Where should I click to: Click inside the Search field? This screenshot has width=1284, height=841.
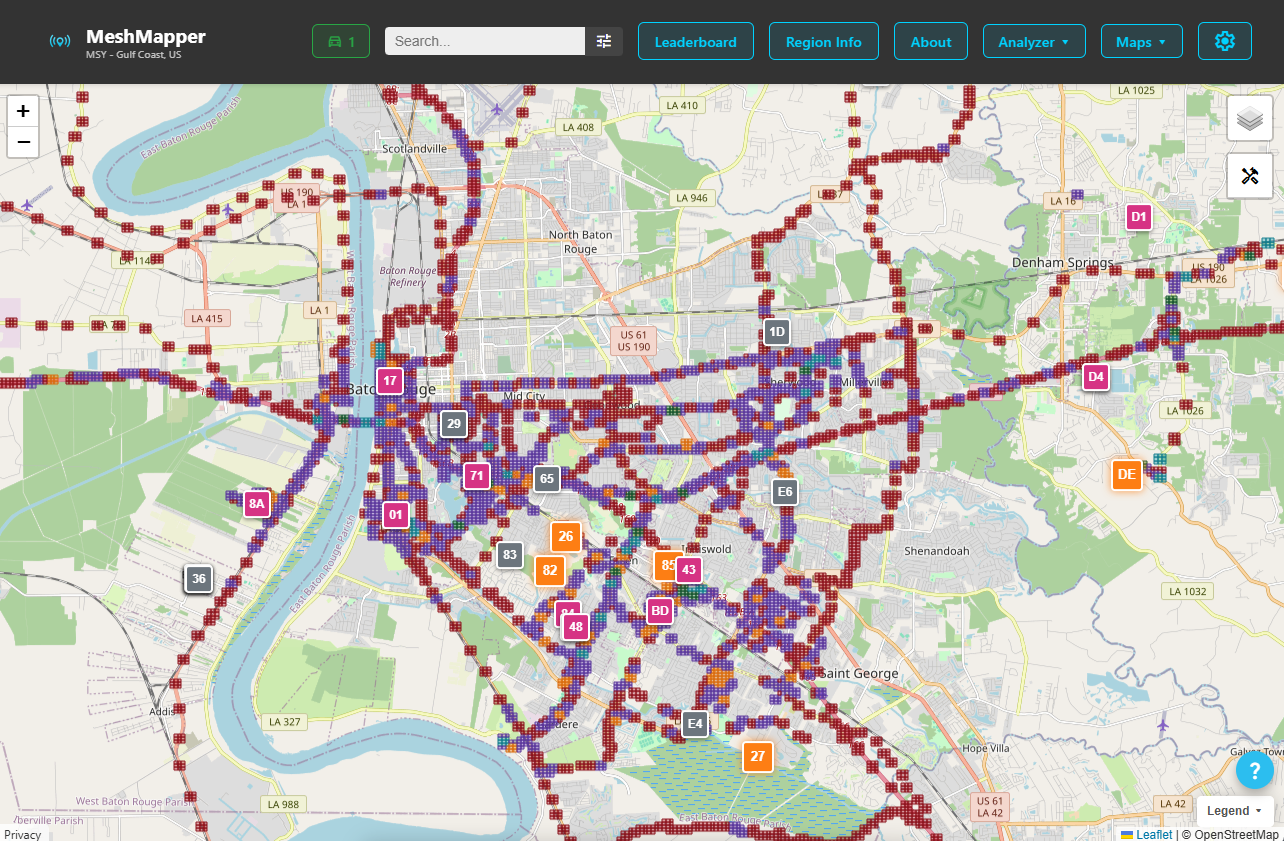tap(484, 41)
